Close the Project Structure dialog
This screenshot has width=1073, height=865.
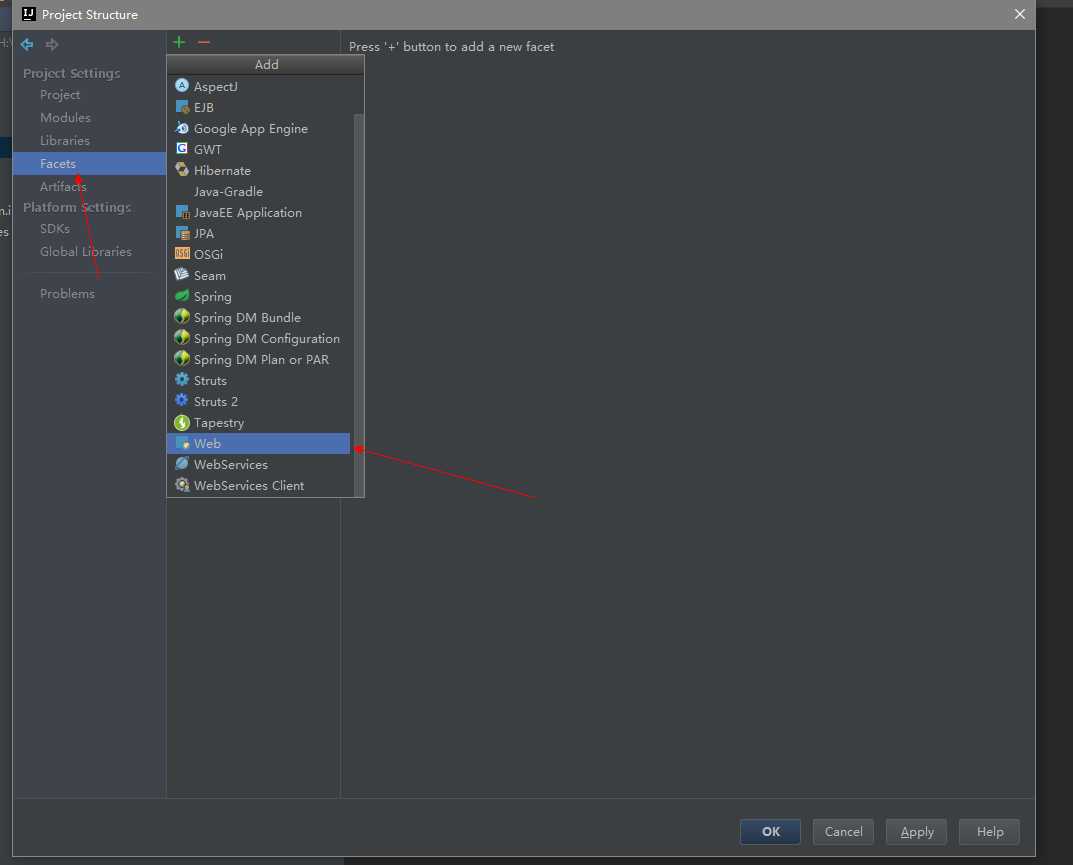pos(1020,14)
